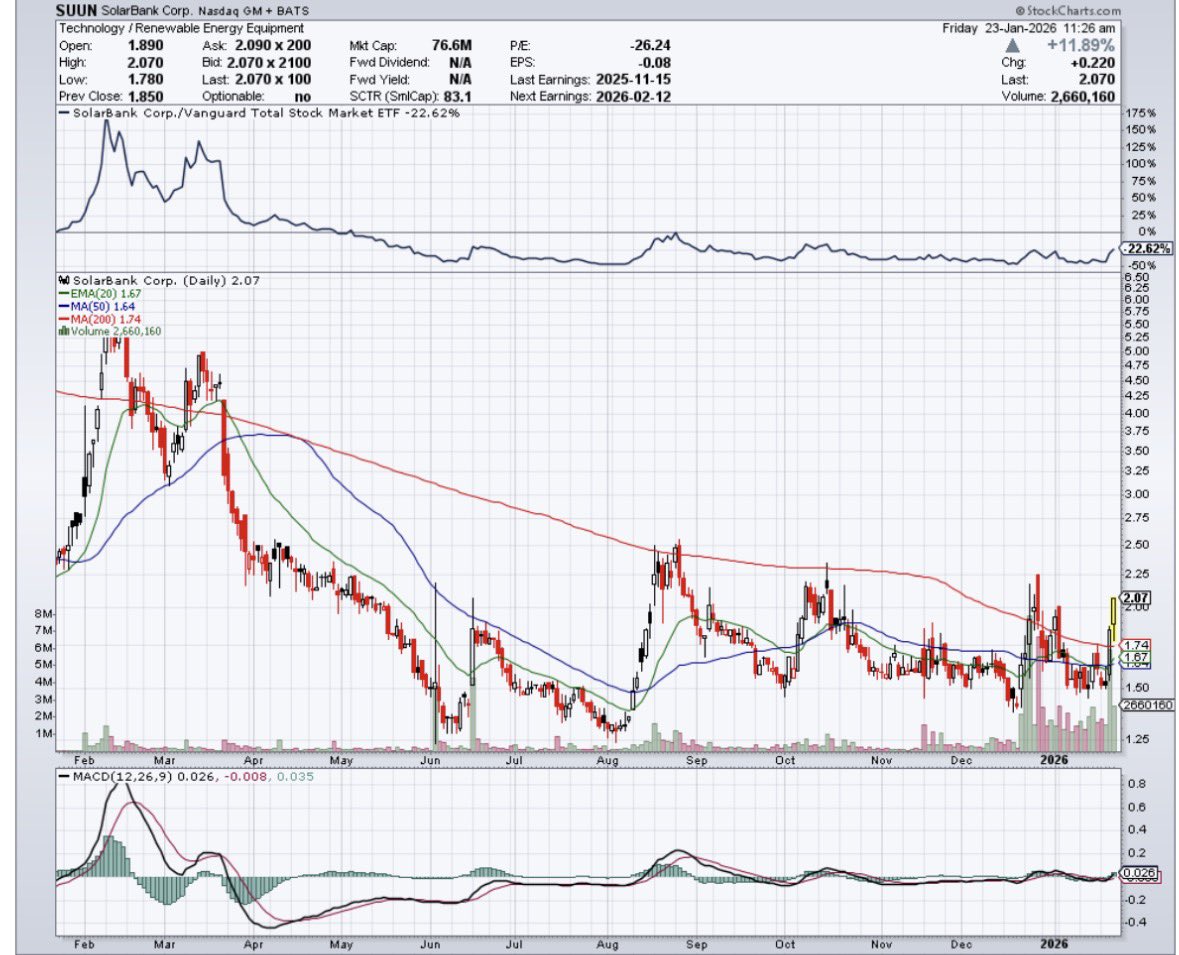
Task: Click the header Volume value 2,660,160
Action: 1082,96
